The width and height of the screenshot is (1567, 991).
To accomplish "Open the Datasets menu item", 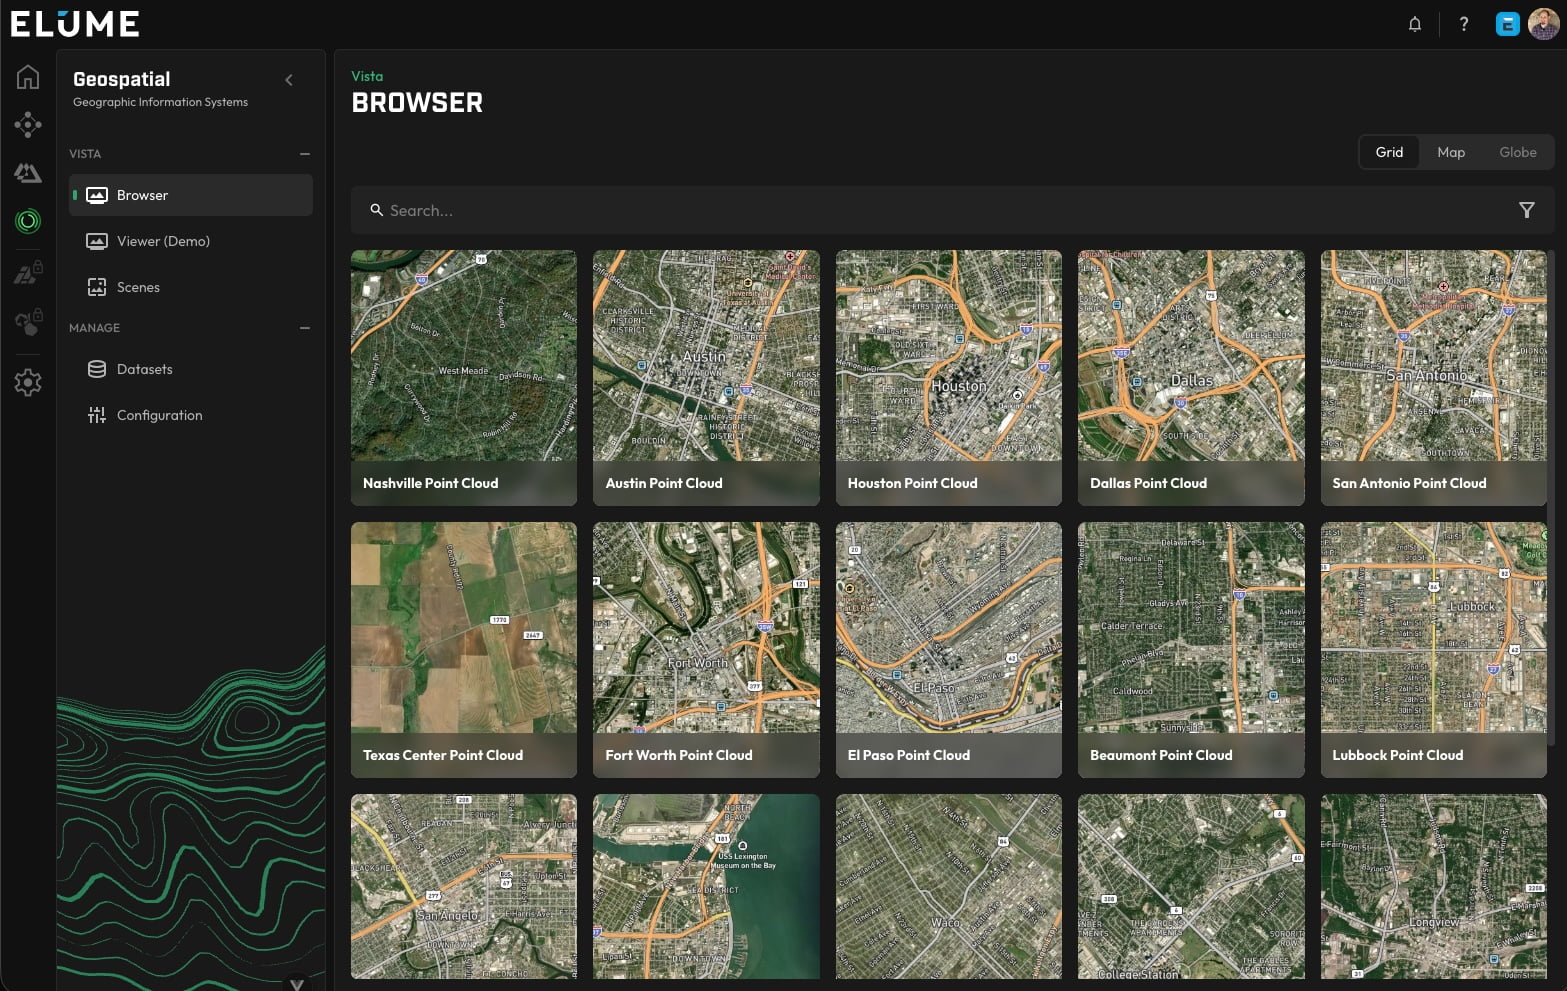I will tap(144, 369).
